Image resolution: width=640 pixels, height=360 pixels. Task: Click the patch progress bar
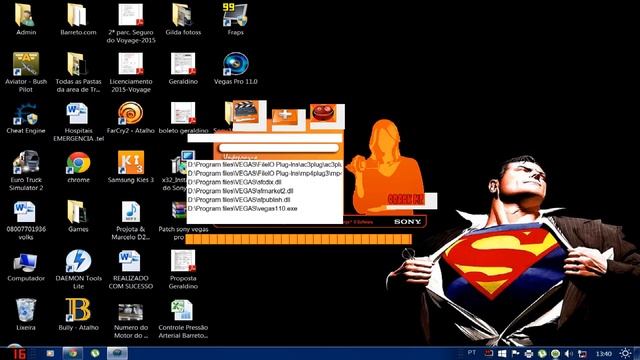click(298, 239)
